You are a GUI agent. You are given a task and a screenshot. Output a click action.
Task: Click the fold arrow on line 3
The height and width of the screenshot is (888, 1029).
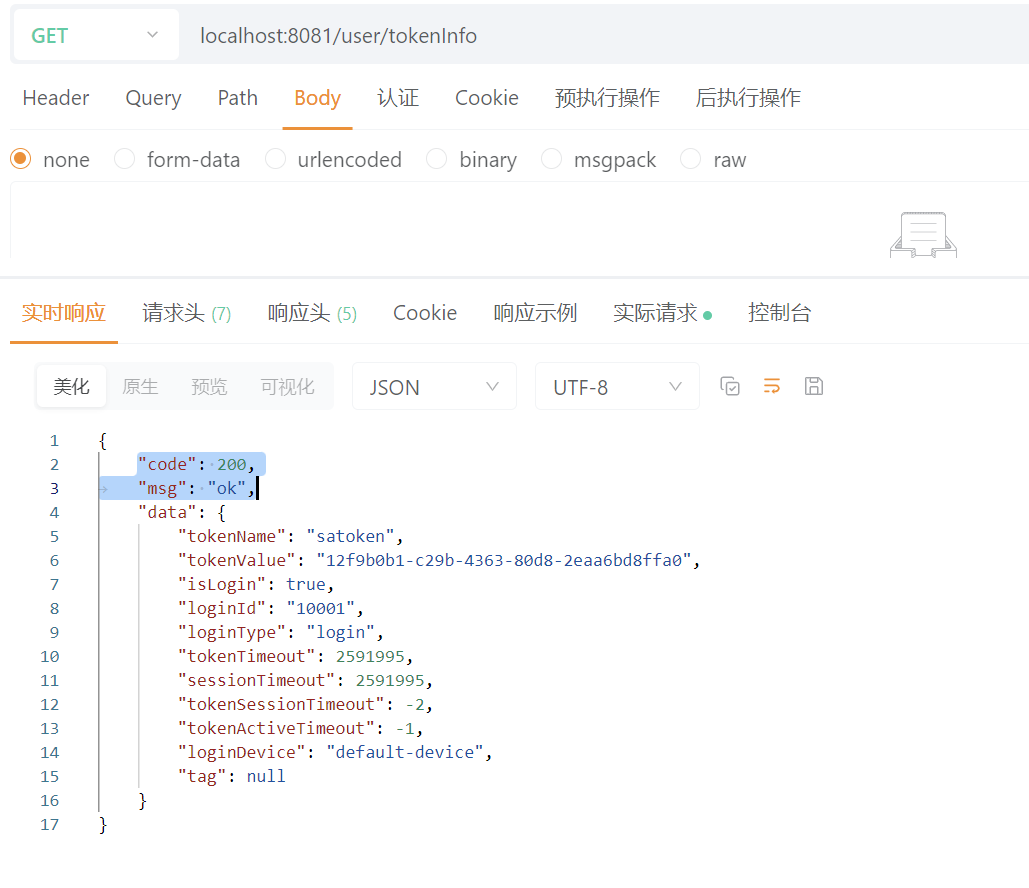(103, 489)
